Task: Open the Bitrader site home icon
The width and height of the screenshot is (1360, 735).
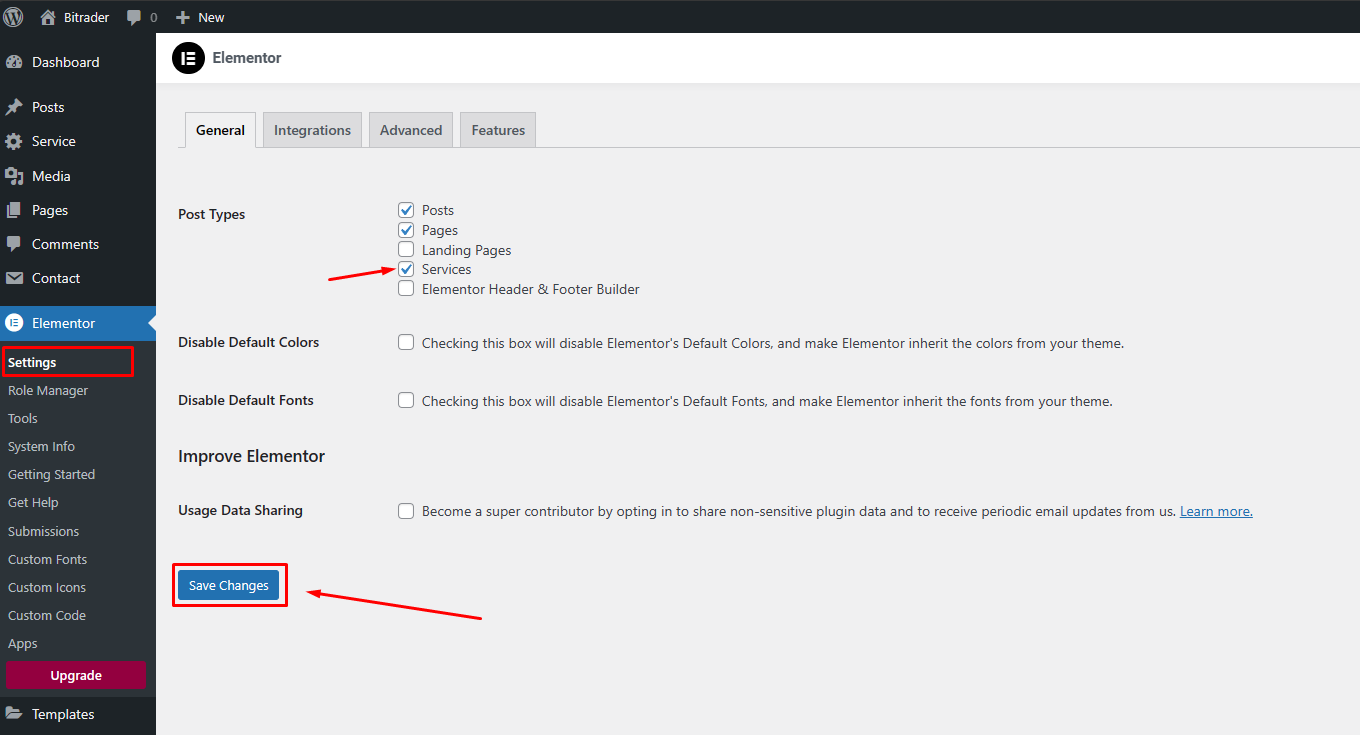Action: click(48, 17)
